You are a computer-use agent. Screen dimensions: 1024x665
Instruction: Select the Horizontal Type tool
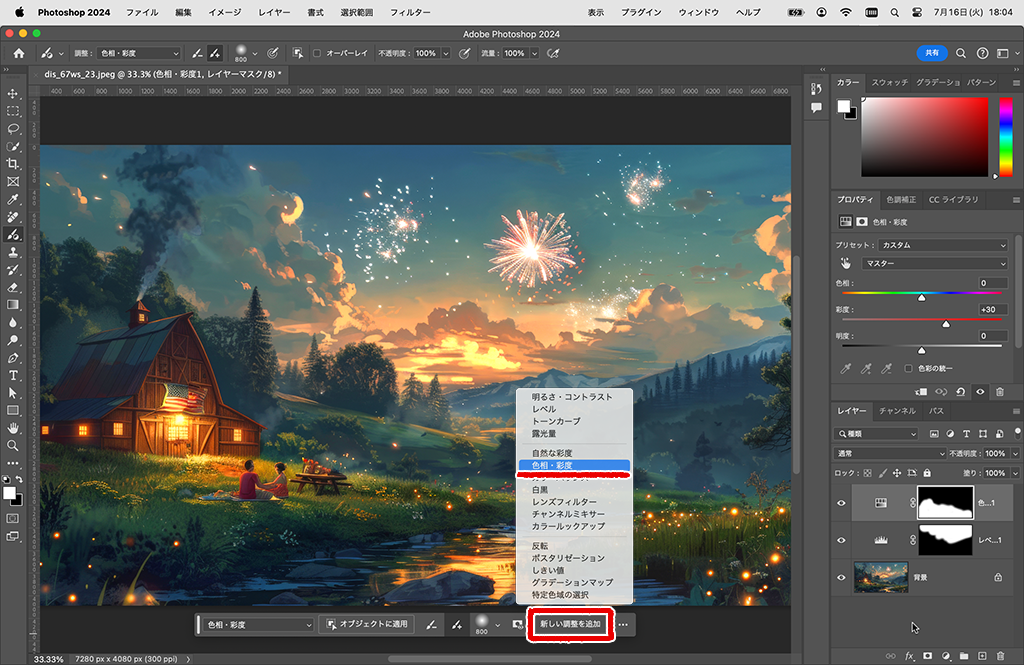(12, 376)
